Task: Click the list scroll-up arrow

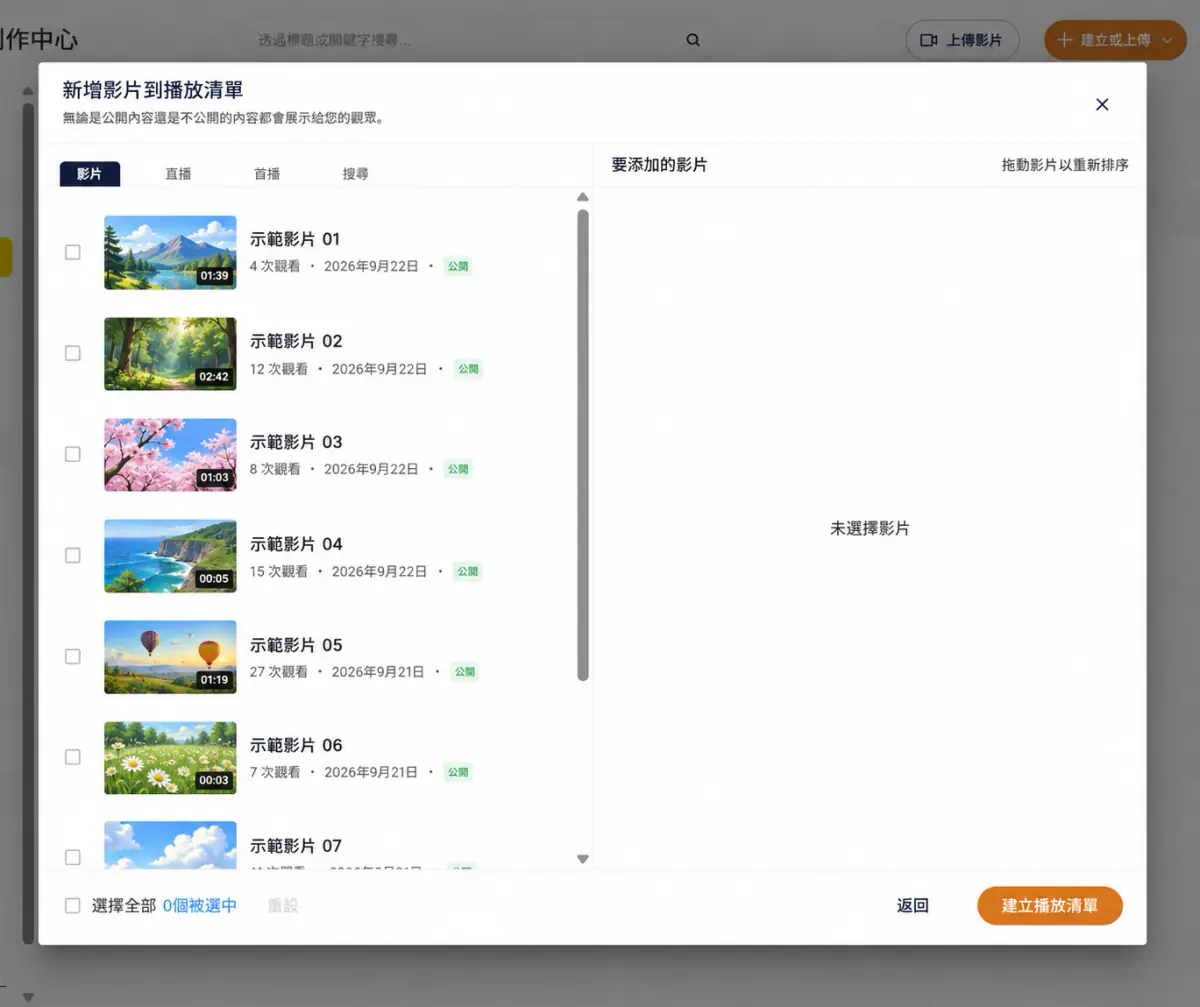Action: click(583, 197)
